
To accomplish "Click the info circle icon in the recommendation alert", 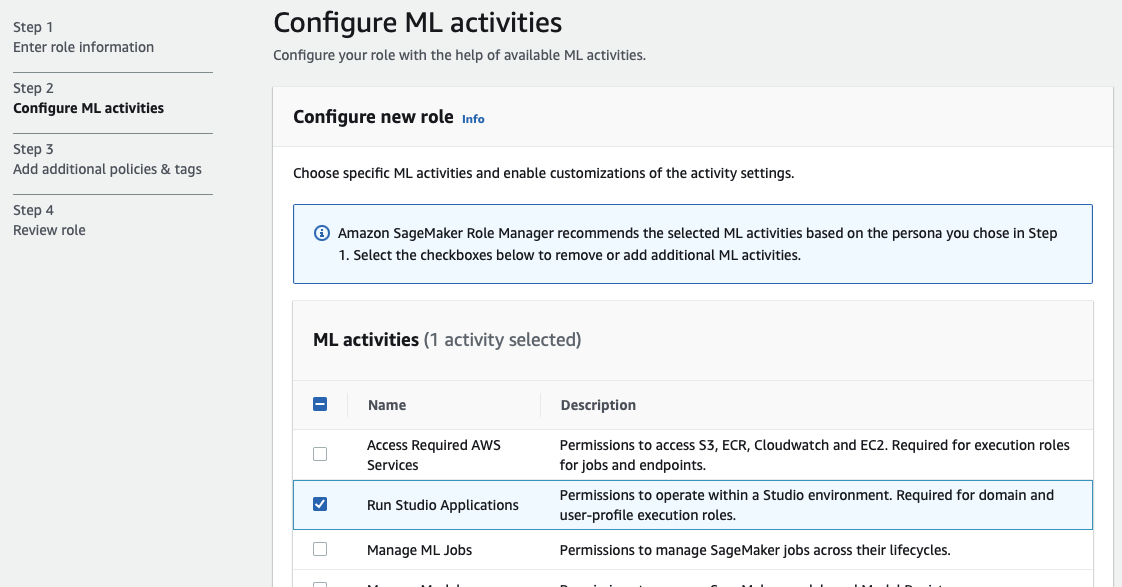I will coord(321,233).
